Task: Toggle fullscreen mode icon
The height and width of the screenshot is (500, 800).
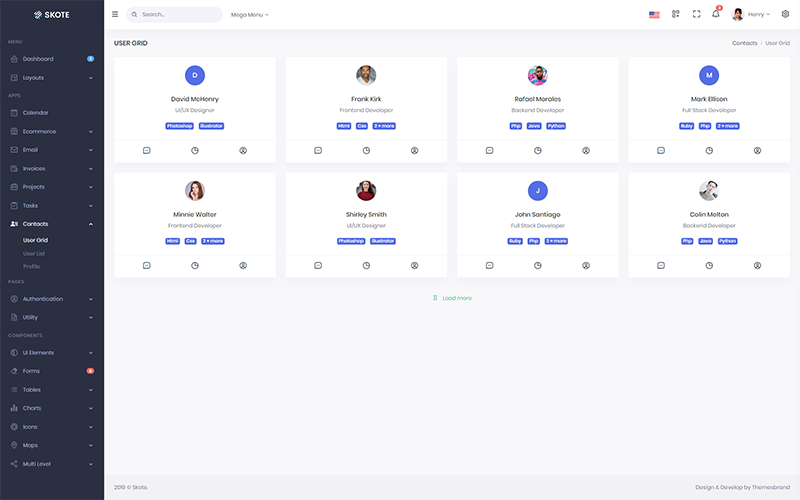Action: tap(696, 14)
